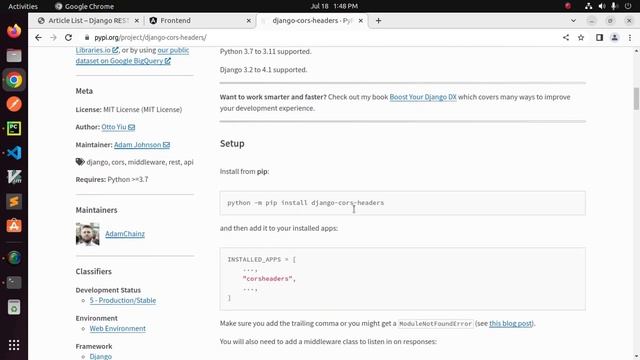The image size is (640, 360).
Task: Open the Terminal dock icon
Action: pyautogui.click(x=14, y=282)
